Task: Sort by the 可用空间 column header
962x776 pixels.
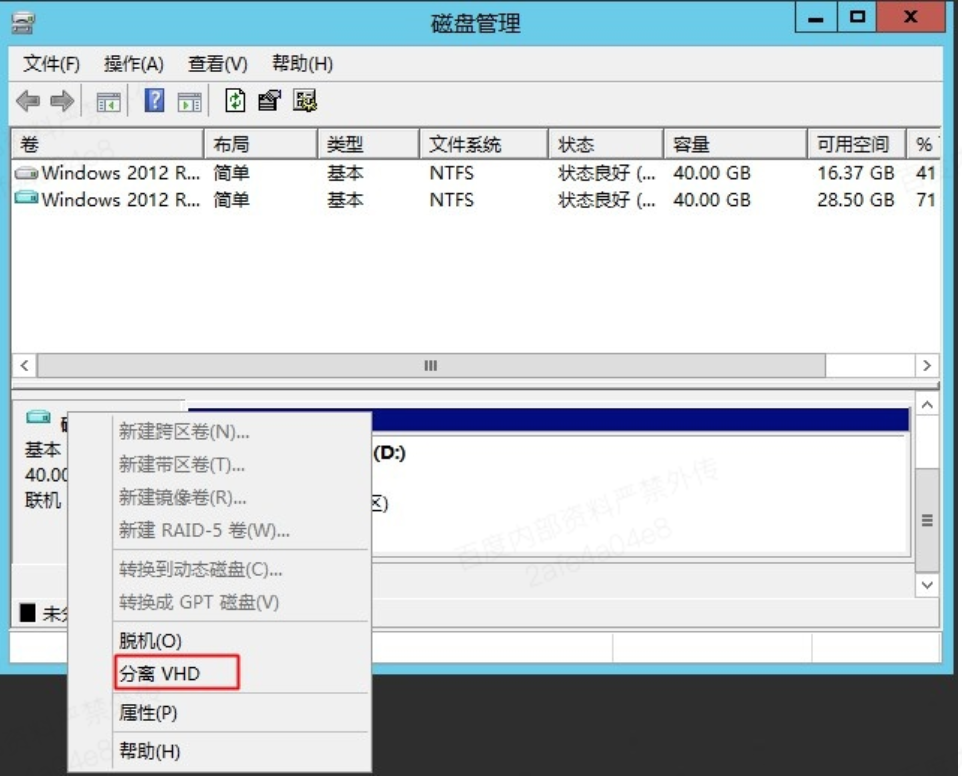Action: [853, 145]
